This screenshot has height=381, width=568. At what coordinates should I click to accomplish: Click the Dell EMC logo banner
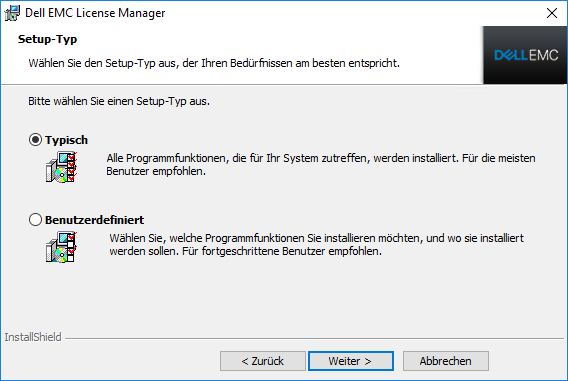tap(525, 55)
